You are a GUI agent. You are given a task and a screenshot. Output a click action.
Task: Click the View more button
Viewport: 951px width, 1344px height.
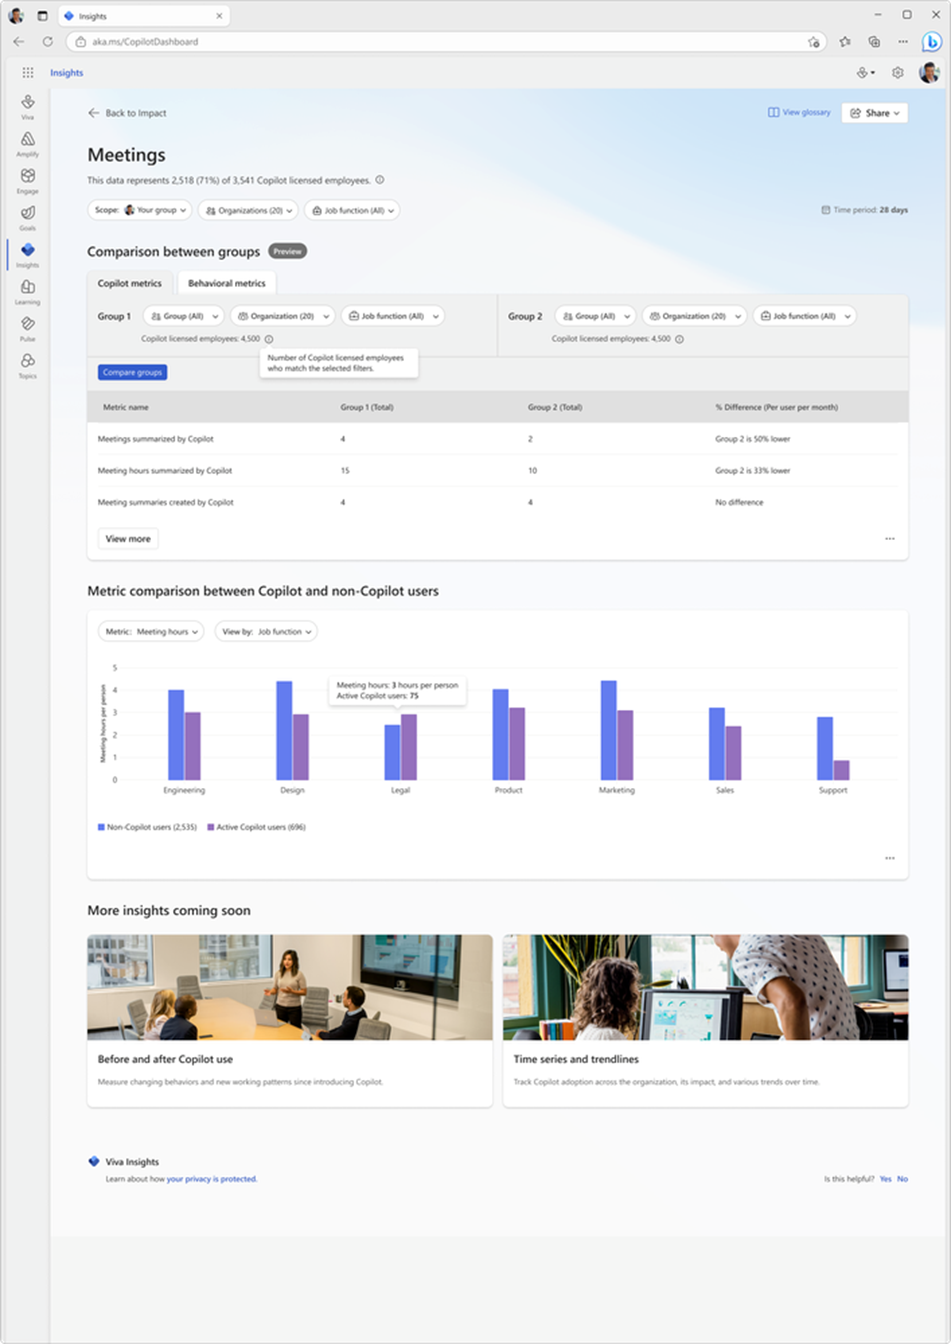128,539
